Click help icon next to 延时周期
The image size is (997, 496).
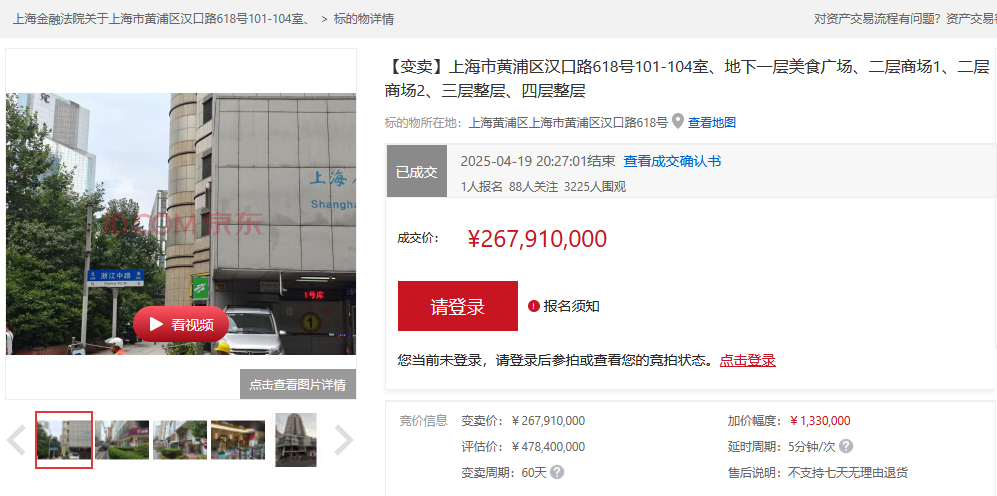pos(846,446)
